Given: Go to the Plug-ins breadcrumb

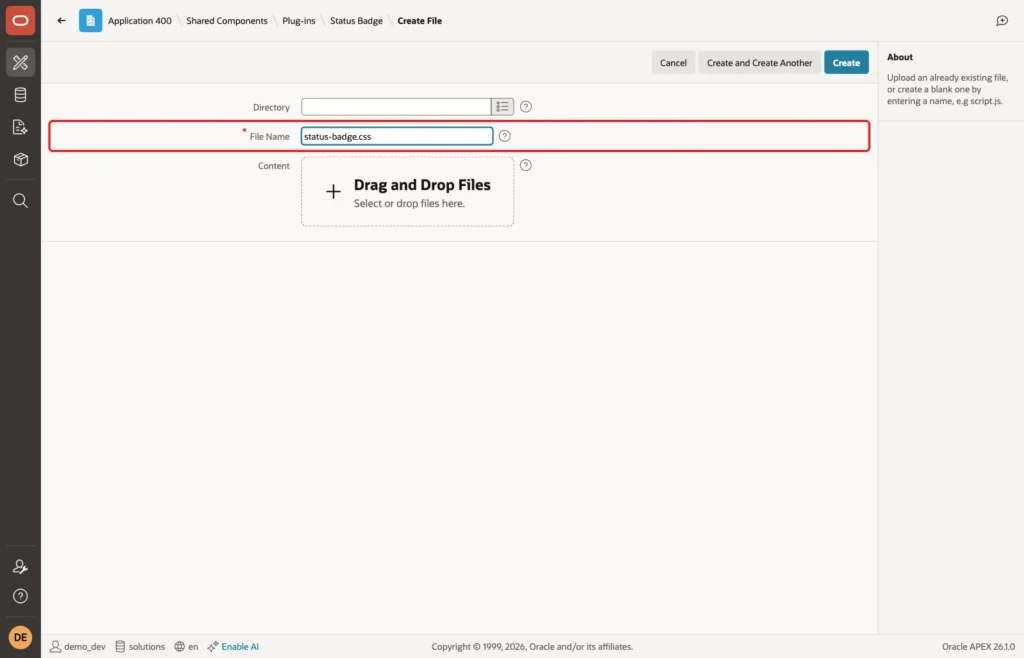Looking at the screenshot, I should pyautogui.click(x=298, y=21).
